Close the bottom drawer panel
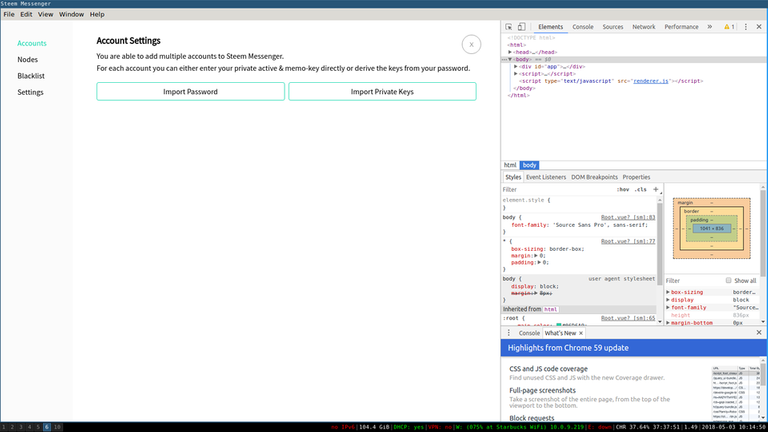Screen dimensions: 768x432 point(759,333)
